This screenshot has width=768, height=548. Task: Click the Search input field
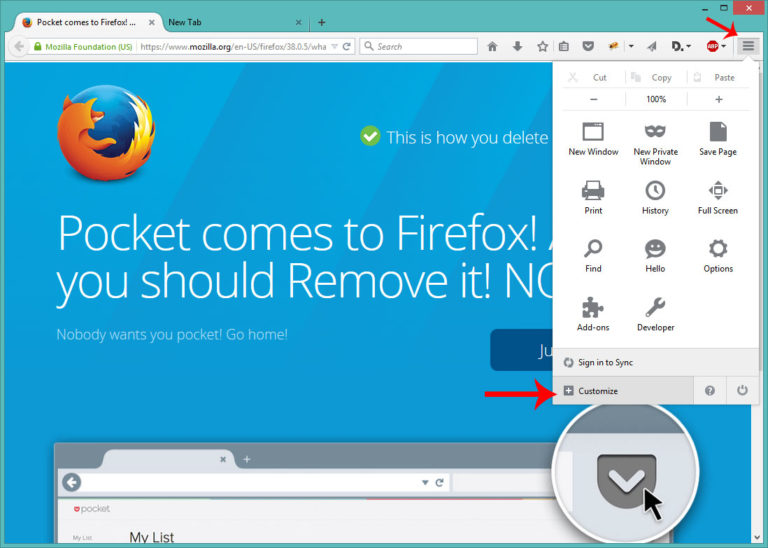click(419, 47)
